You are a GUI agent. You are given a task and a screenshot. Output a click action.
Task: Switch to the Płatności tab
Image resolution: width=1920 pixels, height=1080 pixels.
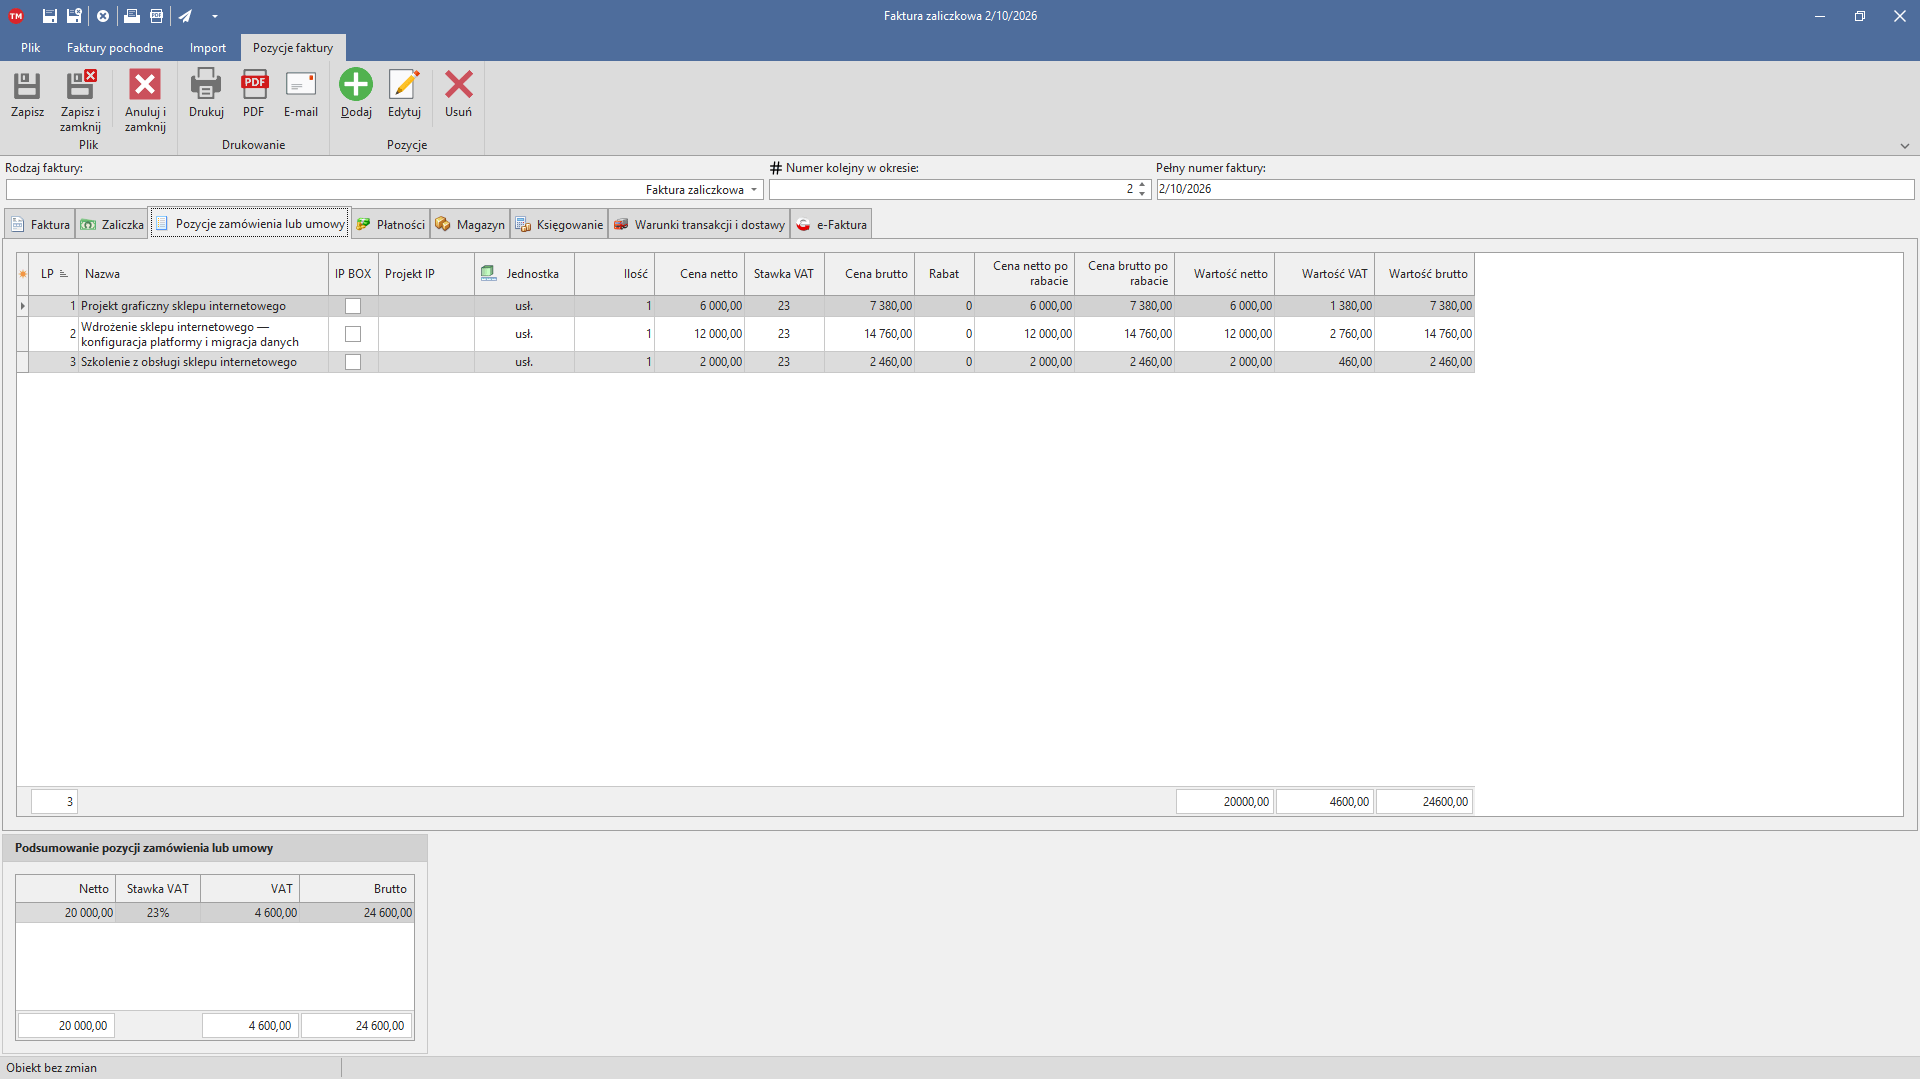tap(392, 225)
